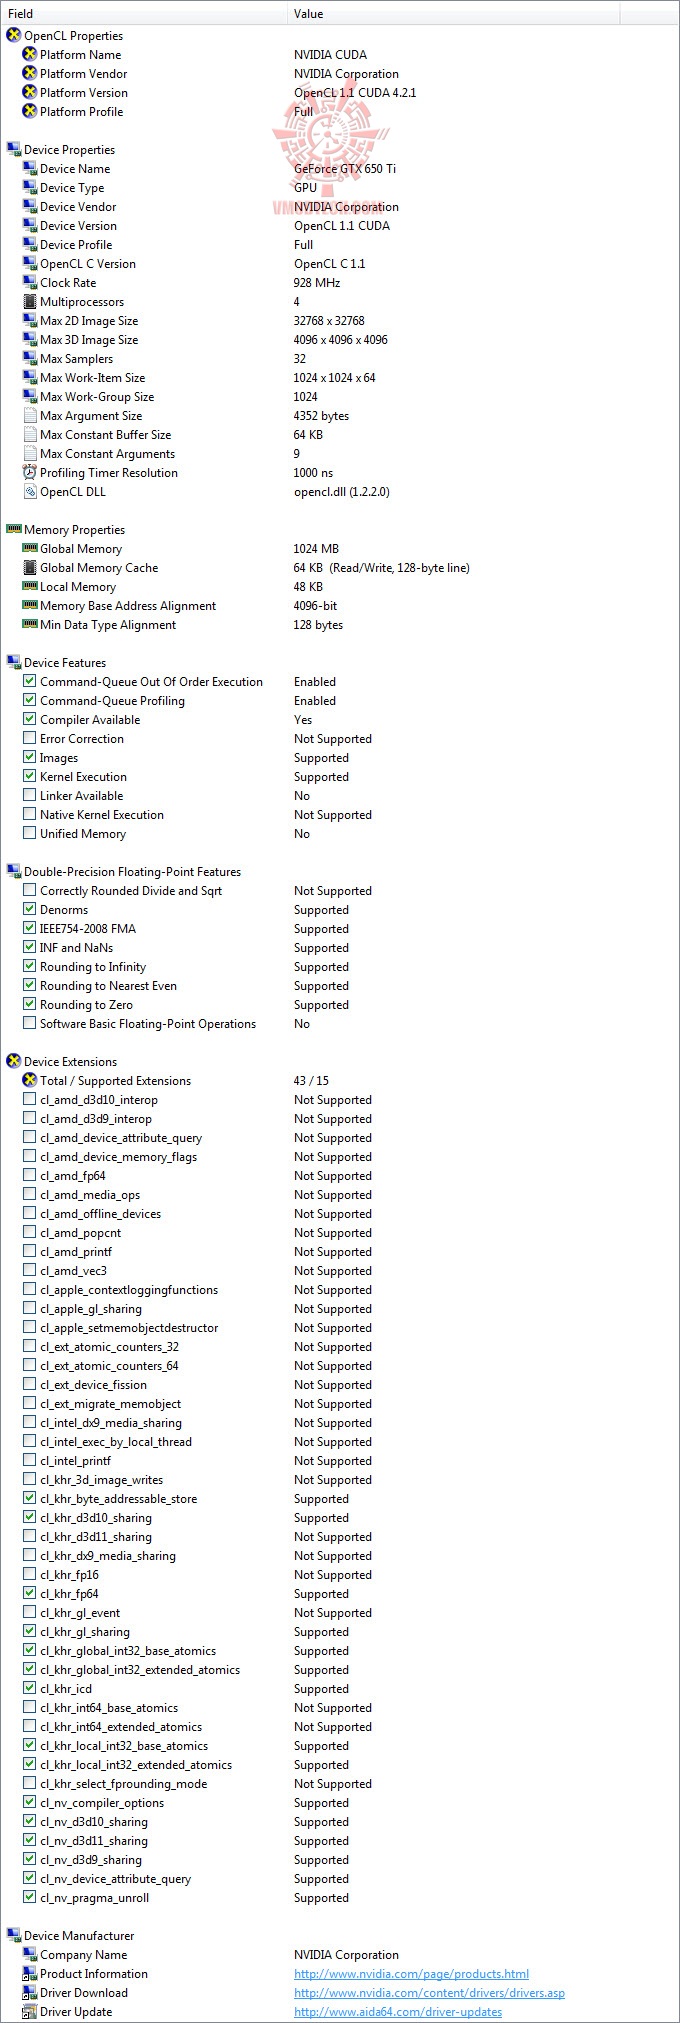Click the Profiling Timer Resolution clock icon
Image resolution: width=680 pixels, height=2023 pixels.
point(29,473)
